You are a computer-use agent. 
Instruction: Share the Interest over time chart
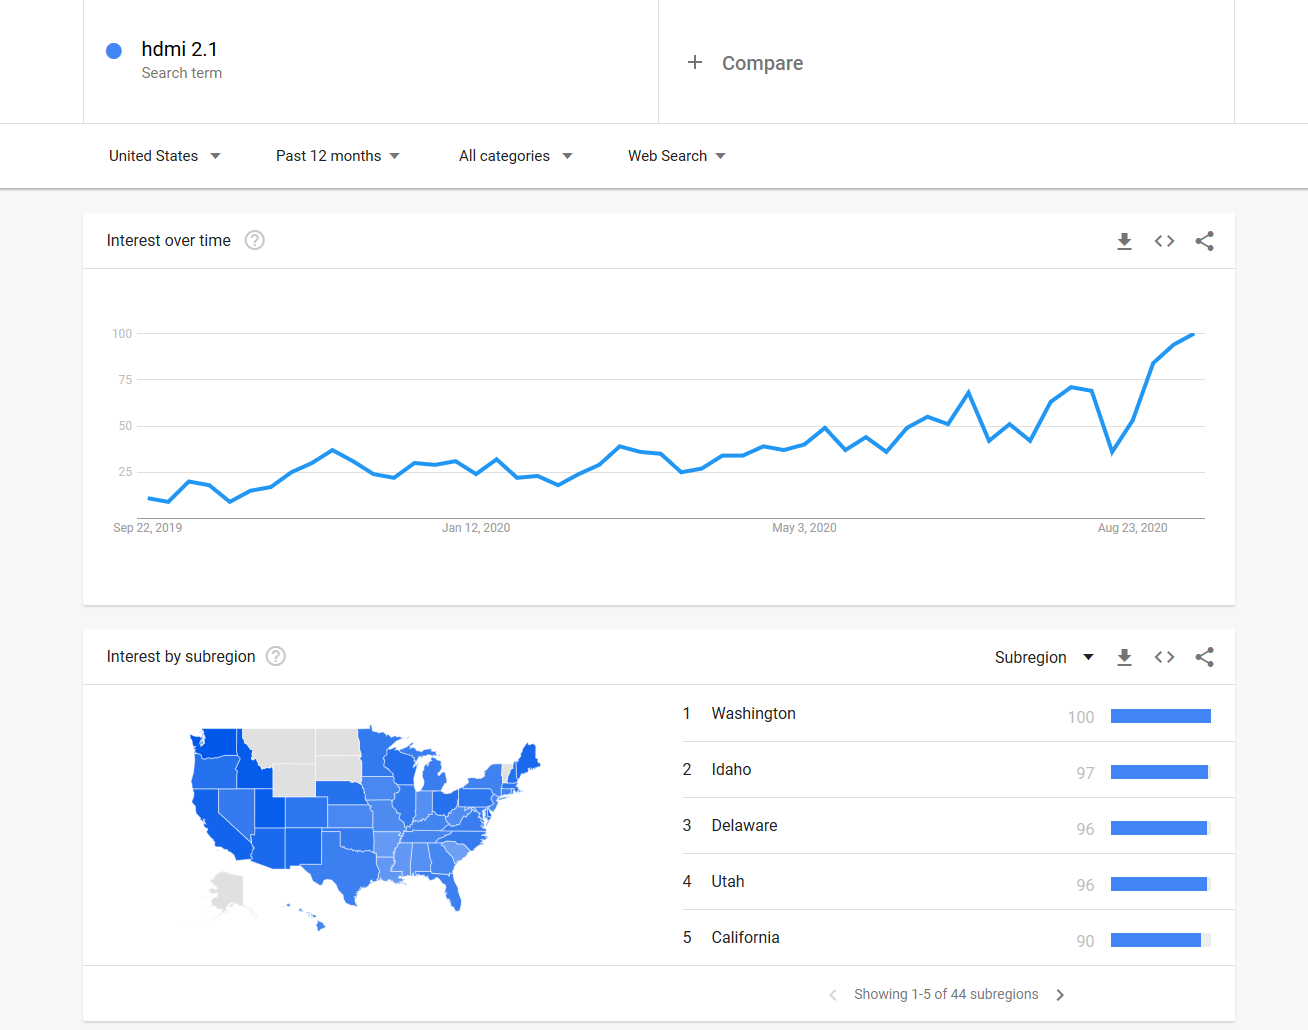click(1204, 241)
